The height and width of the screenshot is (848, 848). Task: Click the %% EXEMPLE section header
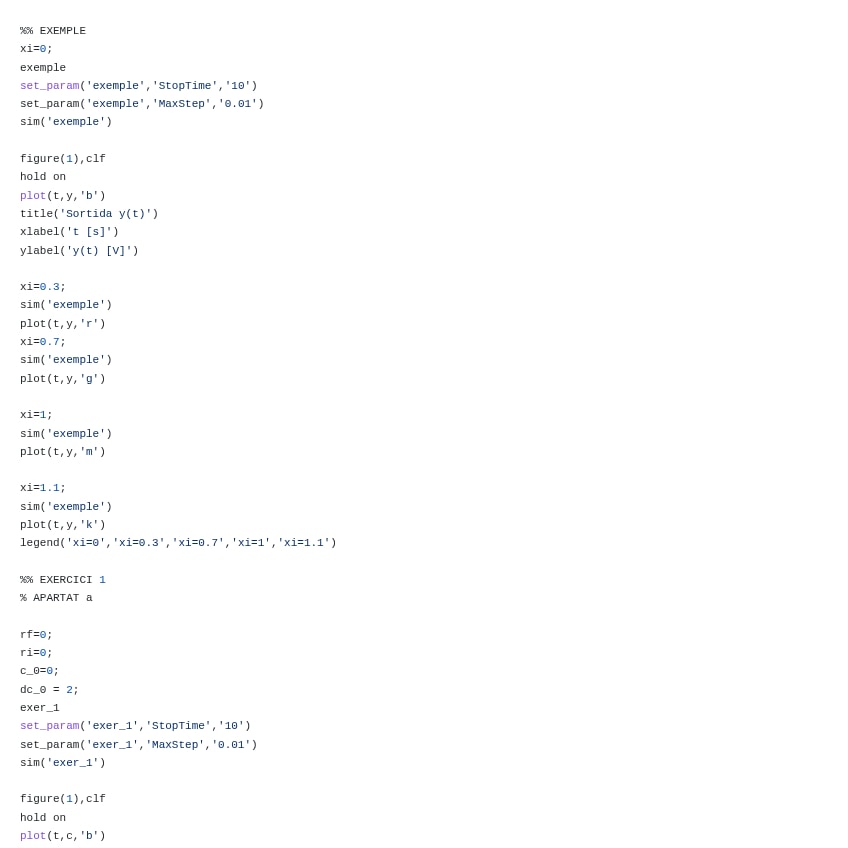tap(53, 31)
